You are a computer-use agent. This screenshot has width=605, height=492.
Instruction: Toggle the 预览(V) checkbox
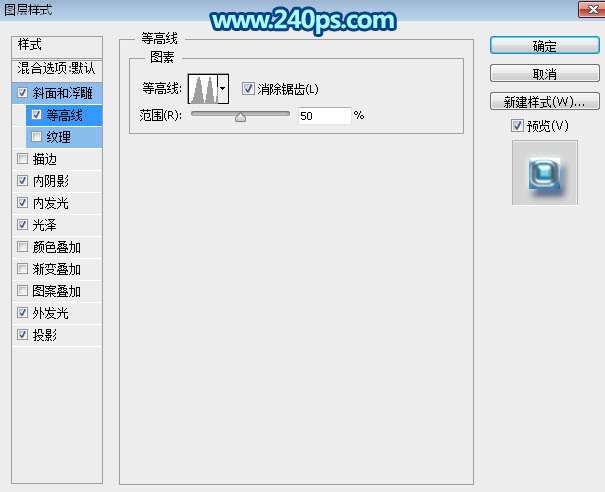click(517, 126)
